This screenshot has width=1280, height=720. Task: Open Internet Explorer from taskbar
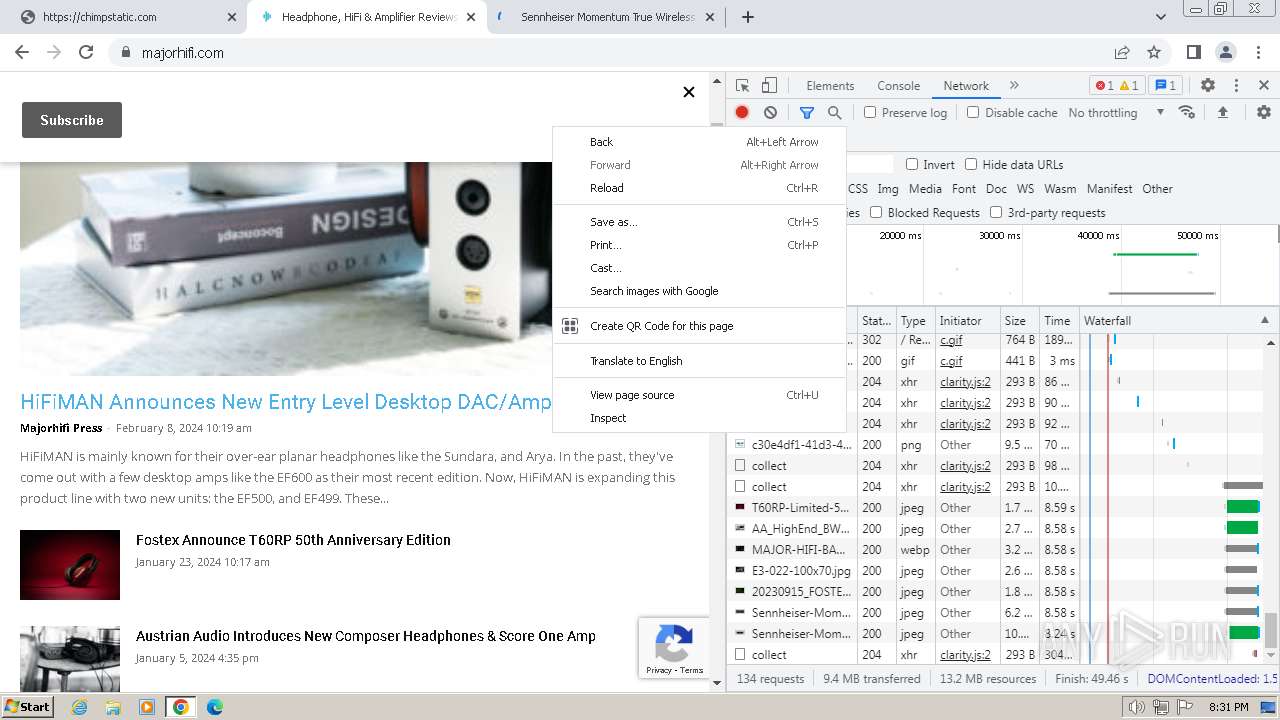pyautogui.click(x=80, y=707)
